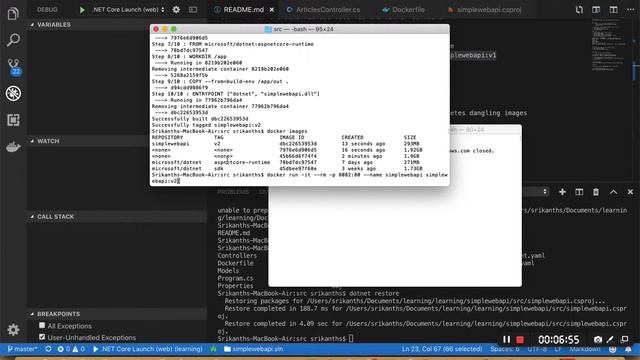
Task: Click 'simplewebapi' repository row in docker images
Action: pyautogui.click(x=287, y=144)
